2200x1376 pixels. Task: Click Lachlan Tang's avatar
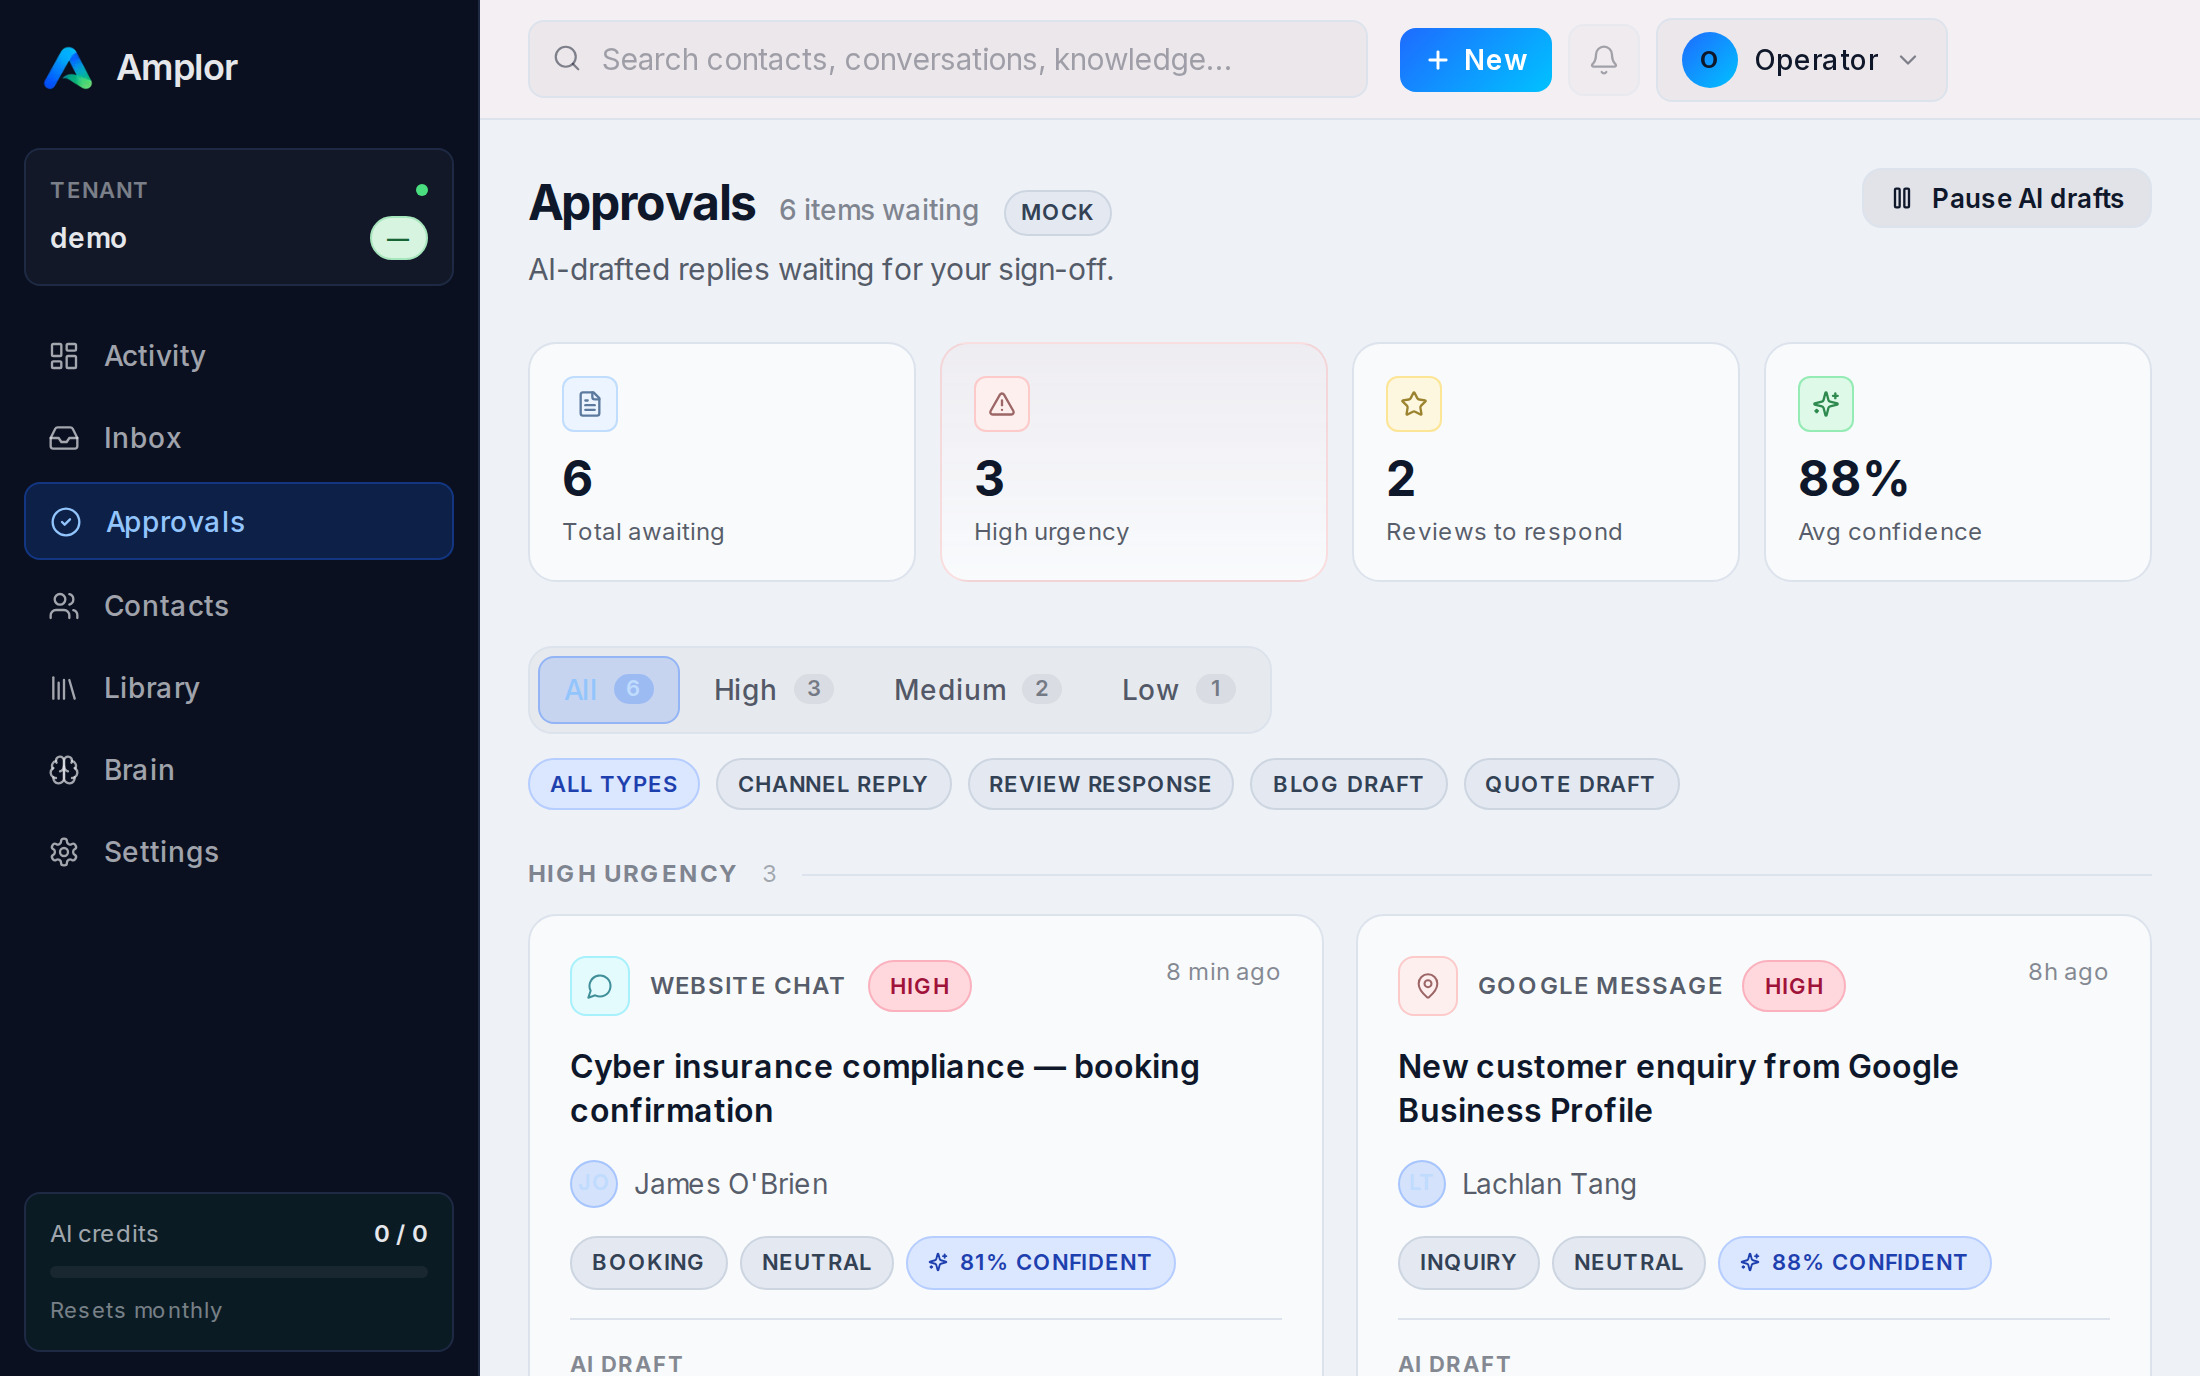(x=1422, y=1184)
